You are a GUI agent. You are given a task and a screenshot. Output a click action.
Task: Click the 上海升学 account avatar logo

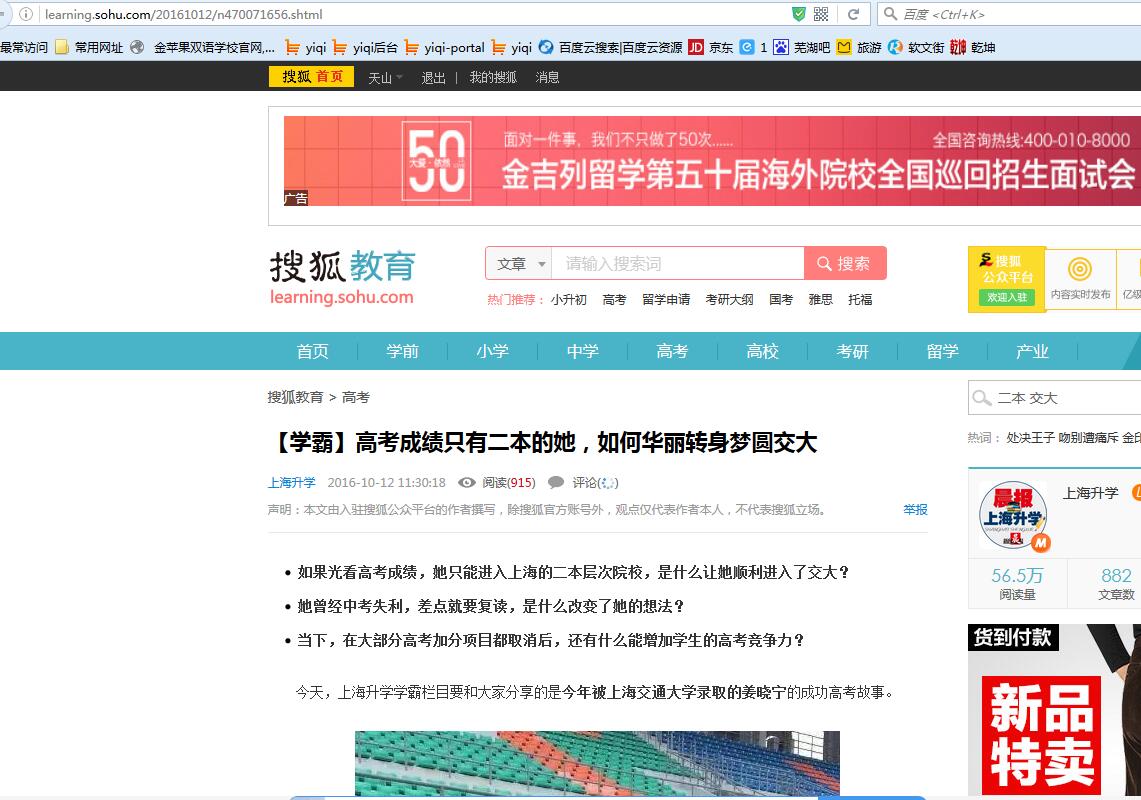tap(1012, 515)
